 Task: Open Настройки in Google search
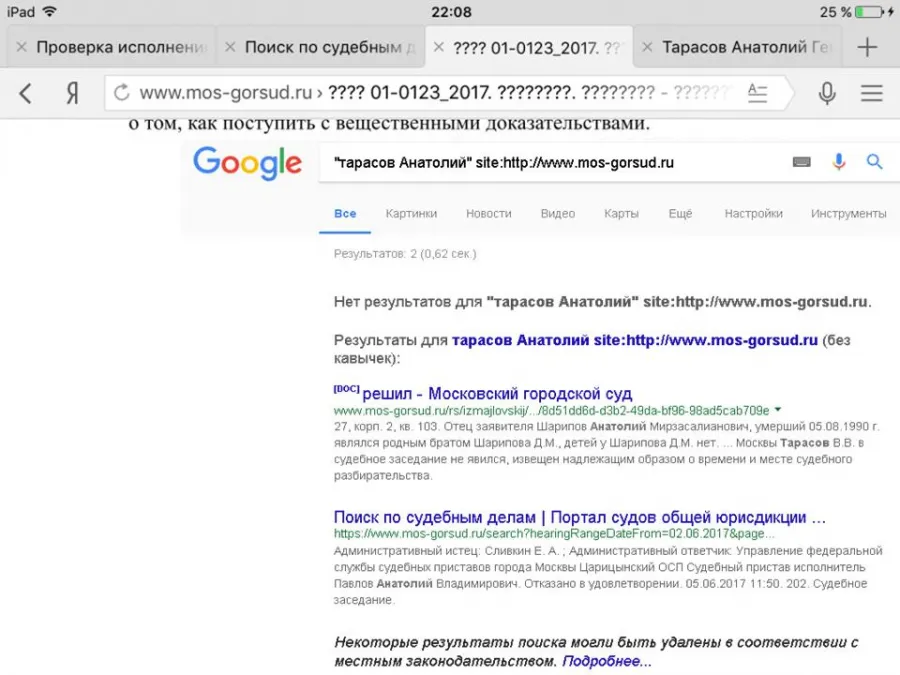point(753,214)
